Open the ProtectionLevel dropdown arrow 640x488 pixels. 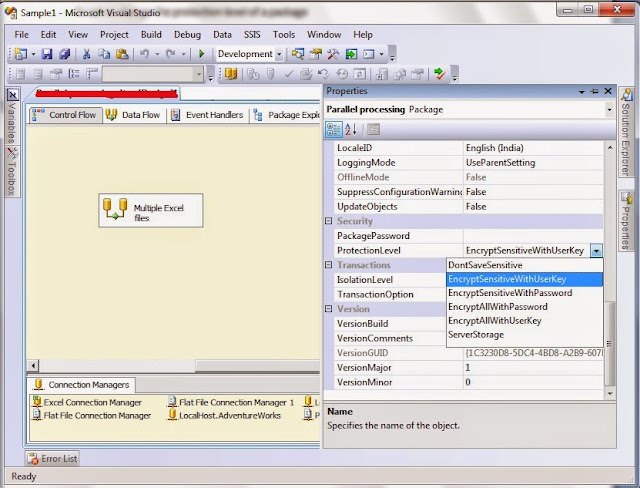coord(596,251)
